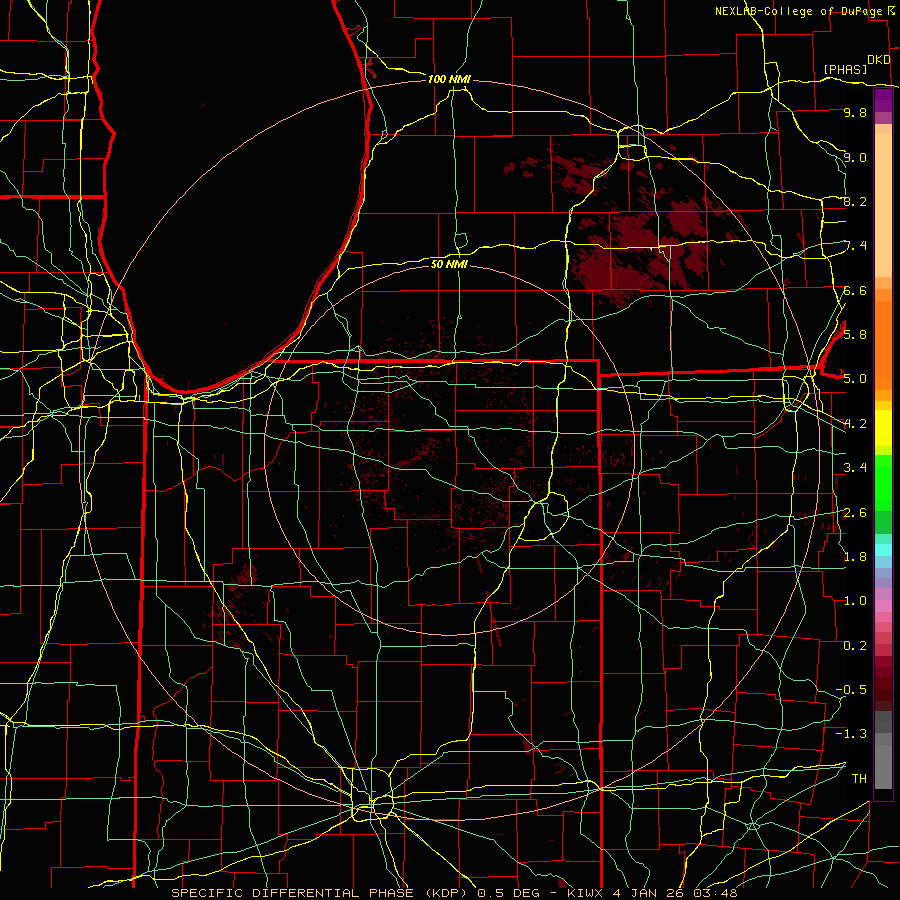
Task: Click the -0.5 value on the scale
Action: point(852,689)
